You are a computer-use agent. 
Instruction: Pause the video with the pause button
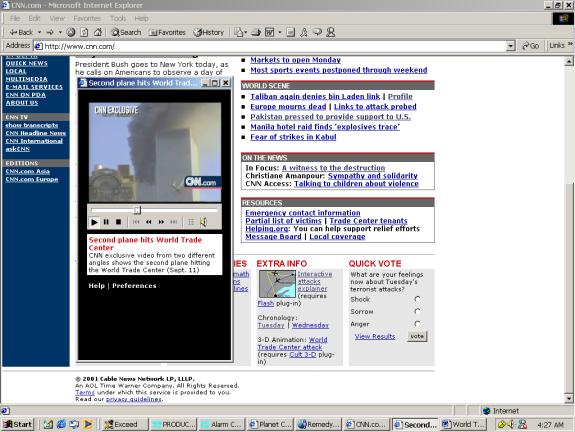[106, 222]
